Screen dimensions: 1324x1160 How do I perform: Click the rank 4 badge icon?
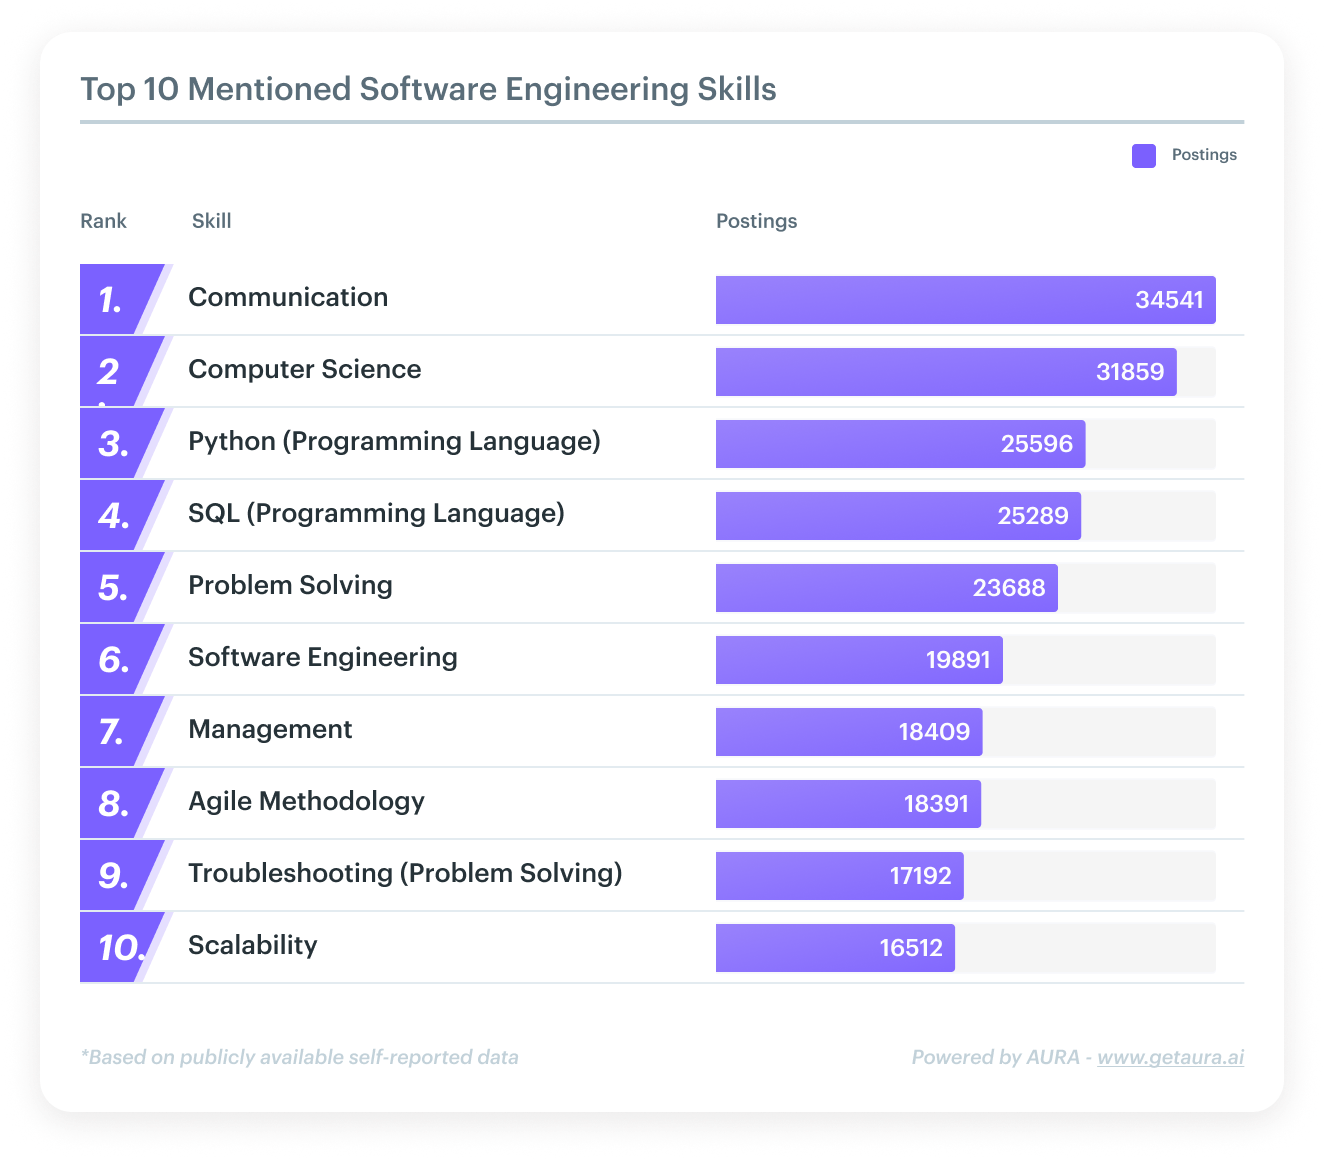pyautogui.click(x=118, y=515)
